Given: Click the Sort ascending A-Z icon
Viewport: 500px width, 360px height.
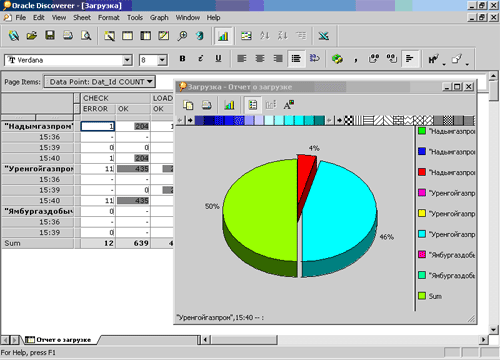Looking at the screenshot, I should coord(265,36).
